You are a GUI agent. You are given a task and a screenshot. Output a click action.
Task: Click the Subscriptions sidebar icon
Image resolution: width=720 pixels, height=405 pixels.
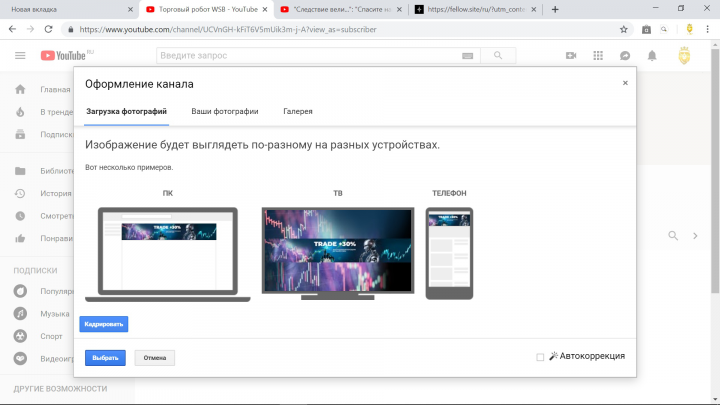click(x=20, y=135)
